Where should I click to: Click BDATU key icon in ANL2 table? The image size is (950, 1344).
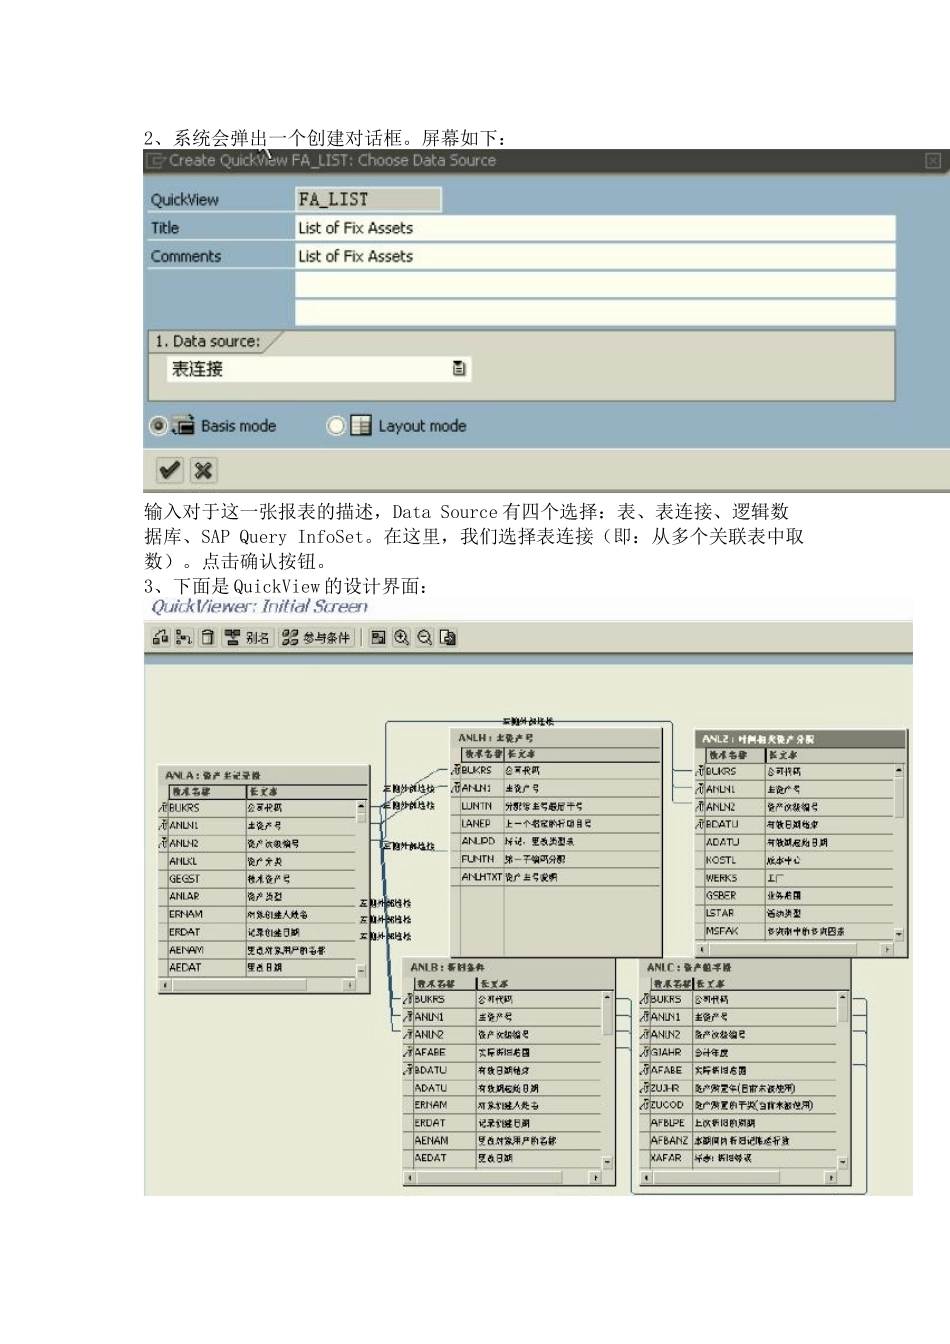701,824
